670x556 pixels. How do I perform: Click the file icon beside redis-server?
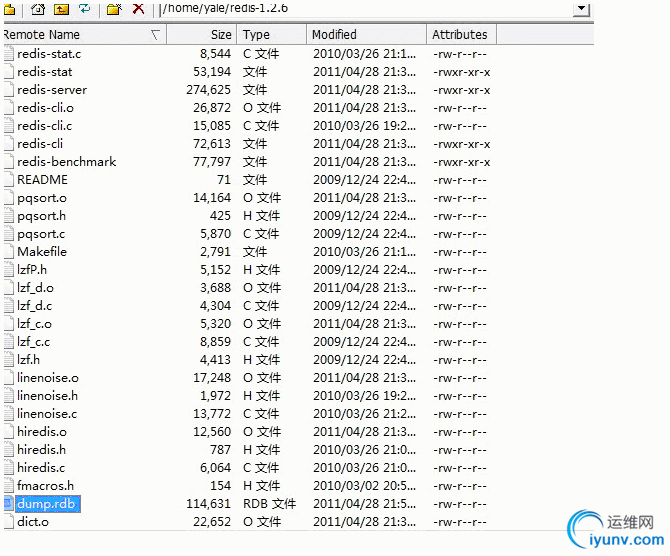(x=9, y=90)
